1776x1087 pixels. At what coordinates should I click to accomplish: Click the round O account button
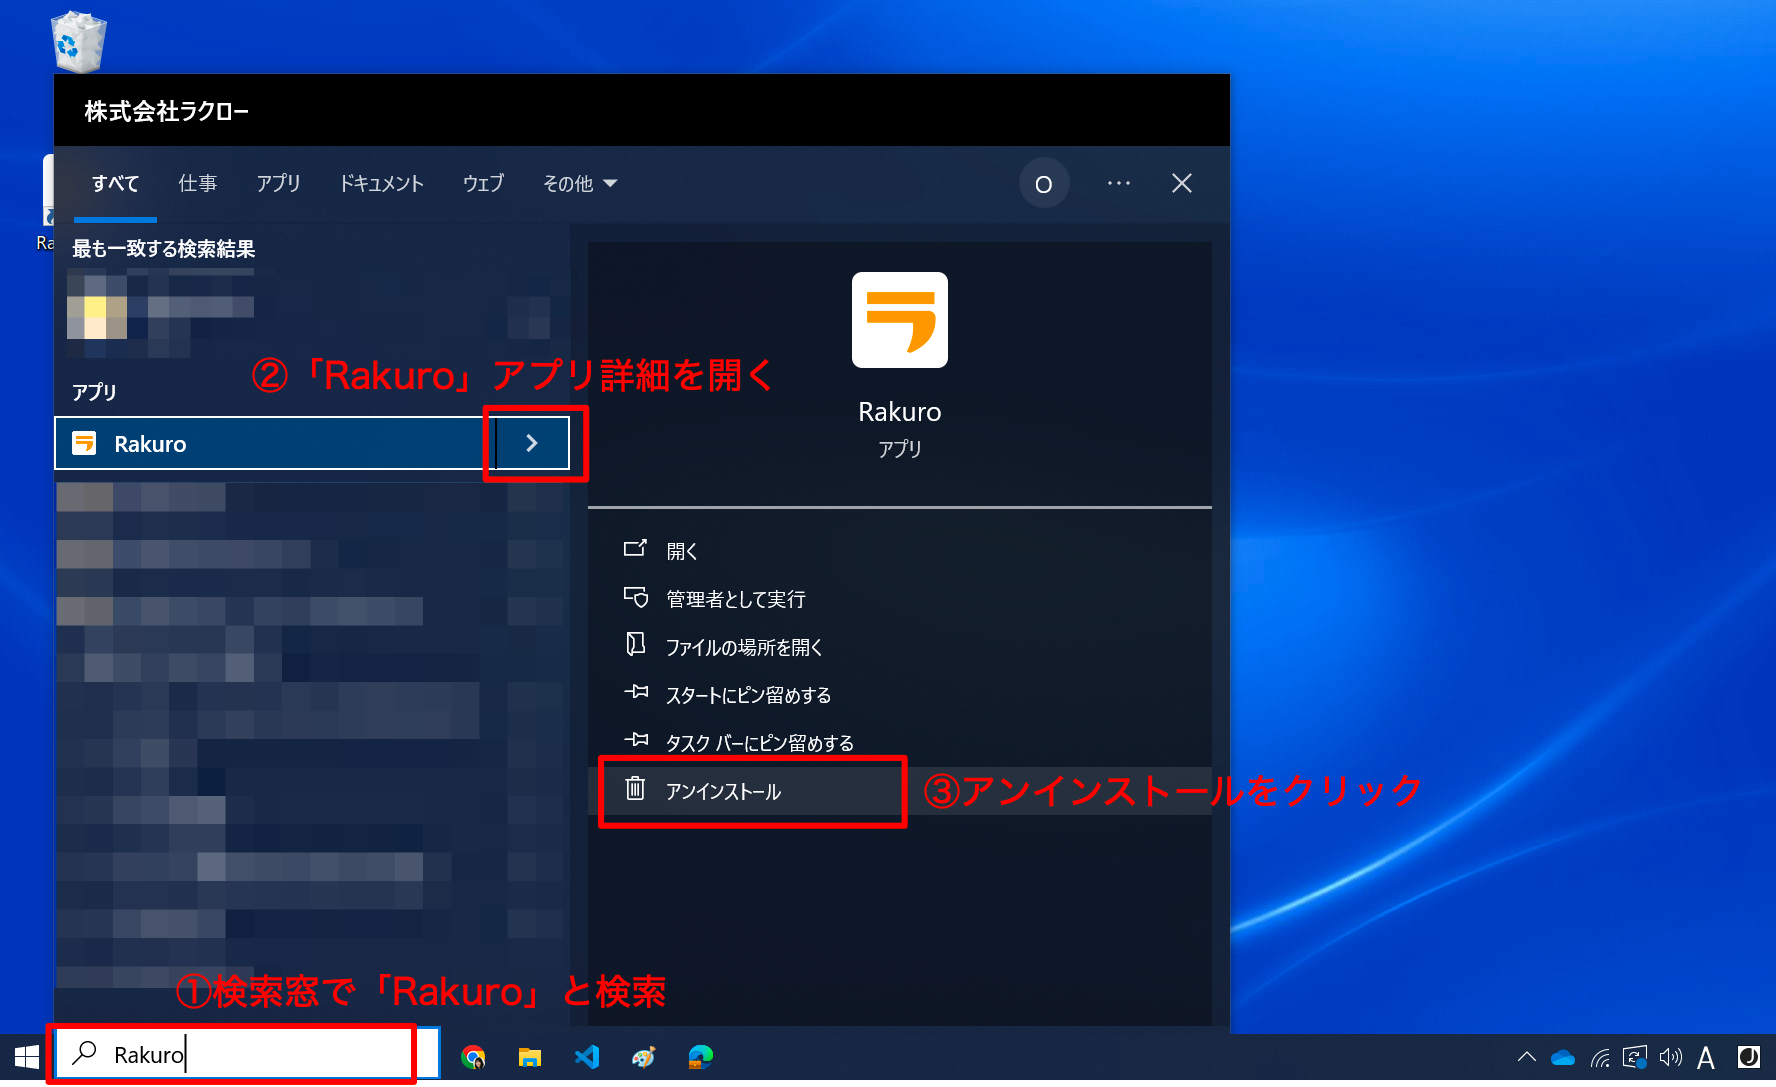(x=1043, y=184)
